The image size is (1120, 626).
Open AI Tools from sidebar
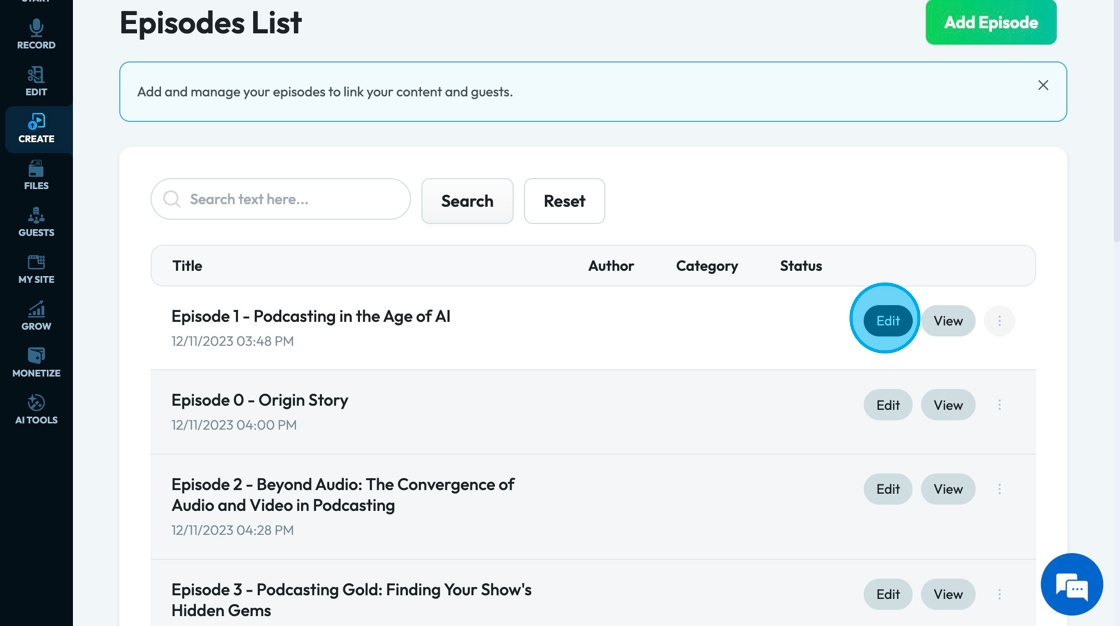(36, 410)
